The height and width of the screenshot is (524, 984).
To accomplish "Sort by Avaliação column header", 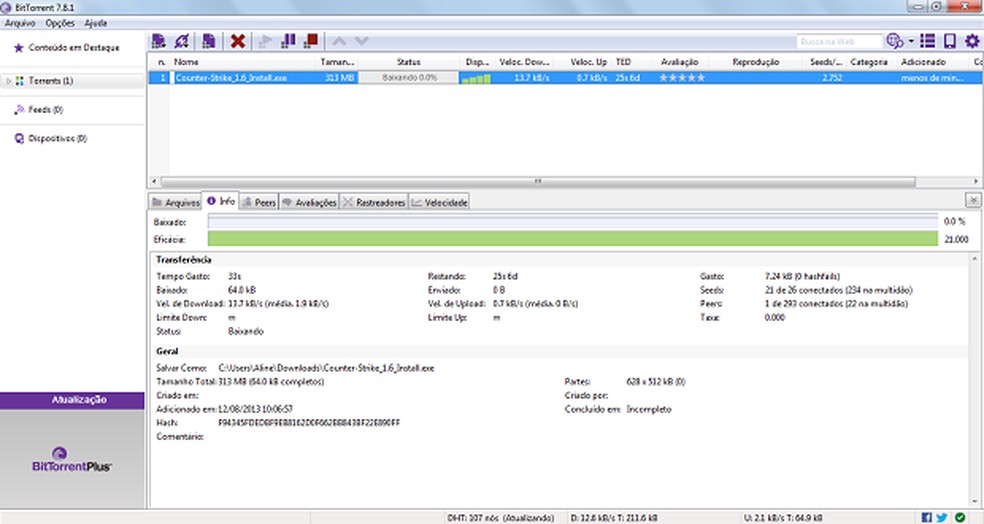I will [x=680, y=62].
